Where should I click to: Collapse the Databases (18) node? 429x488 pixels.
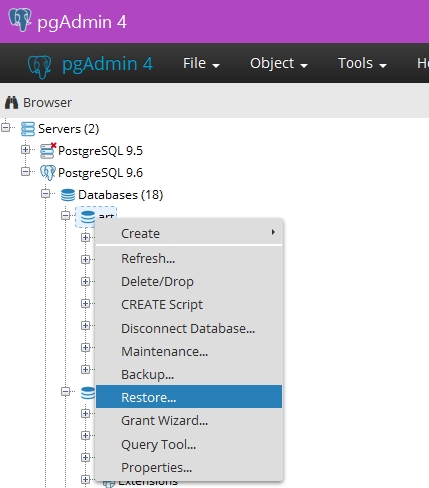coord(45,194)
